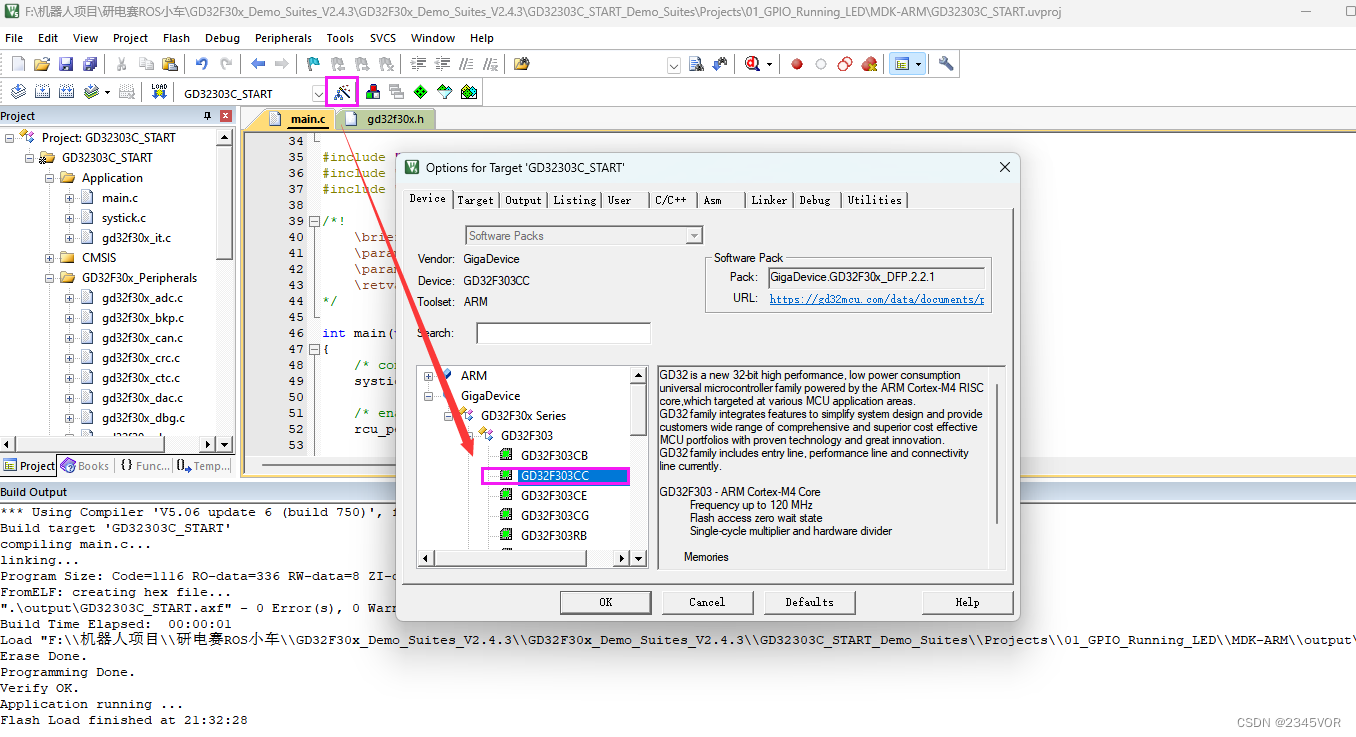1356x737 pixels.
Task: Click Kill All Breakpoints icon
Action: point(869,64)
